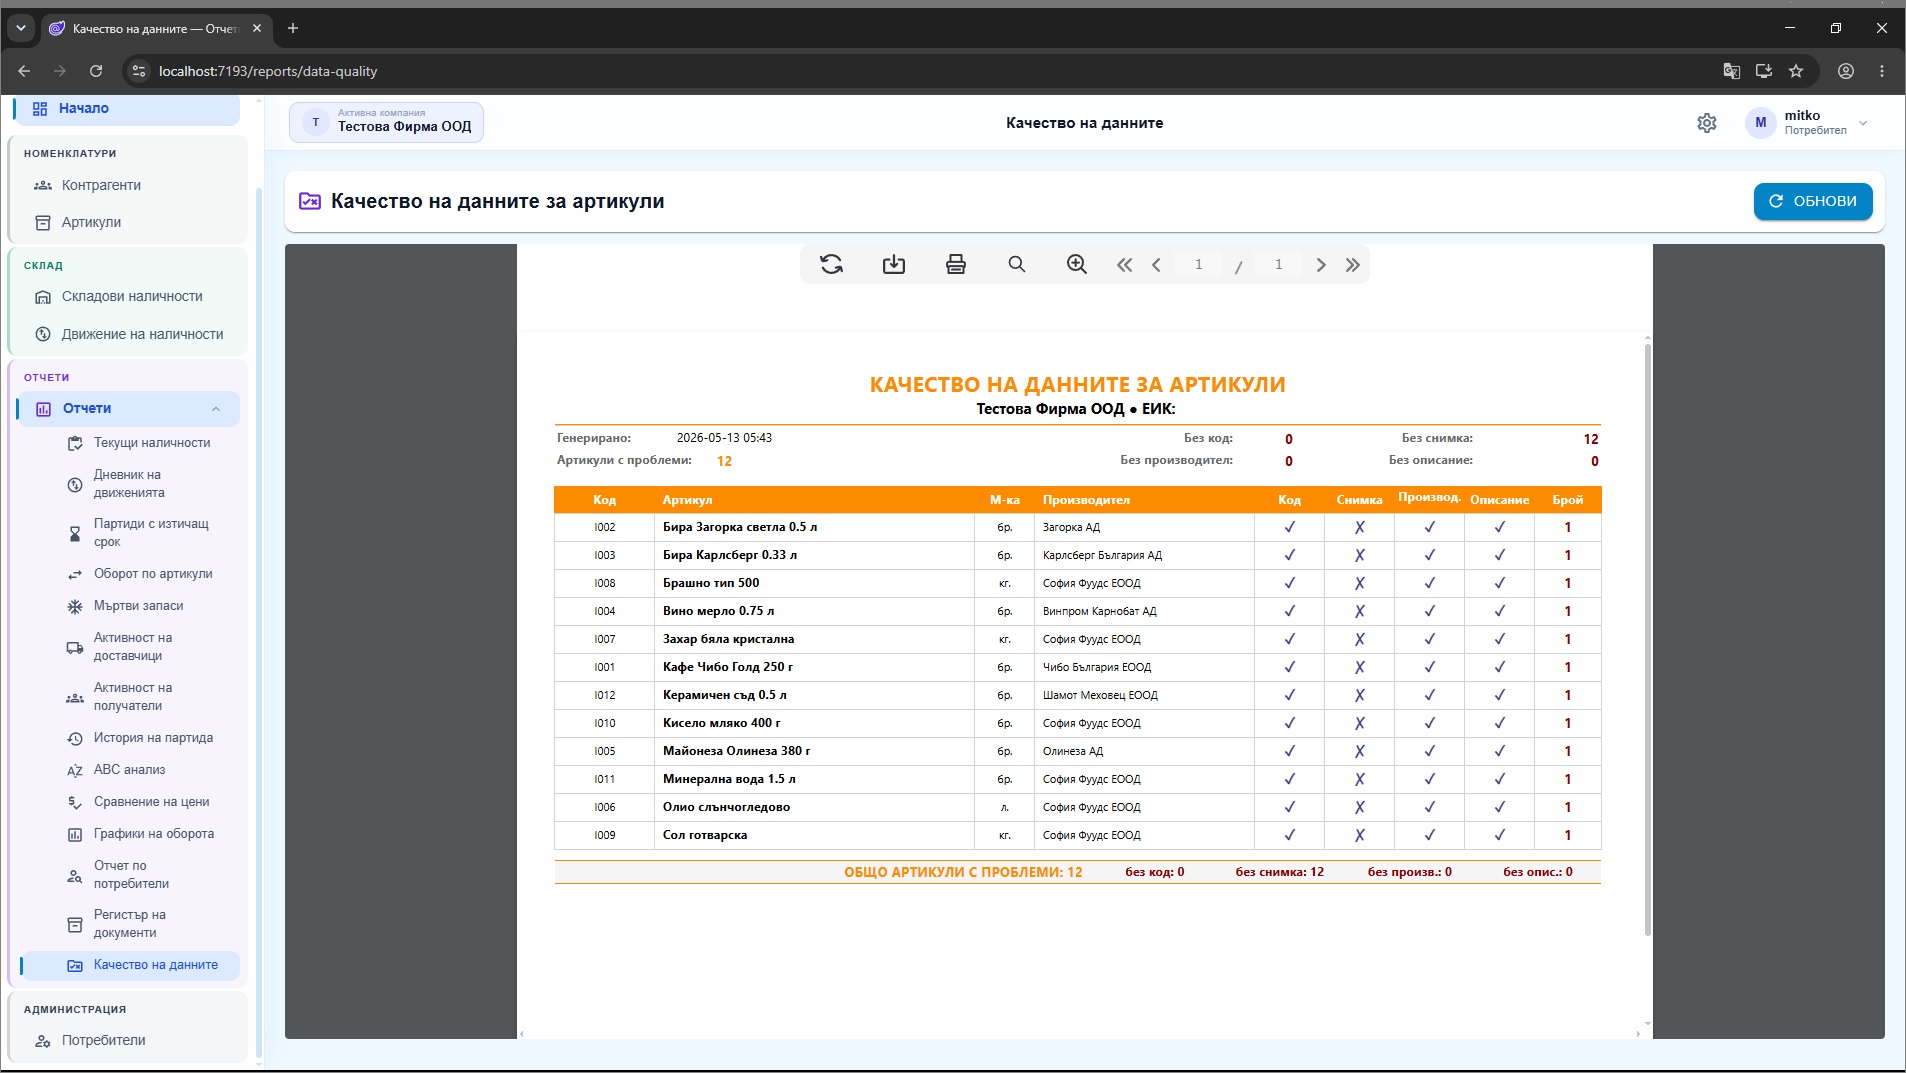Open active company selector Тестова Фирма ООД

click(386, 122)
